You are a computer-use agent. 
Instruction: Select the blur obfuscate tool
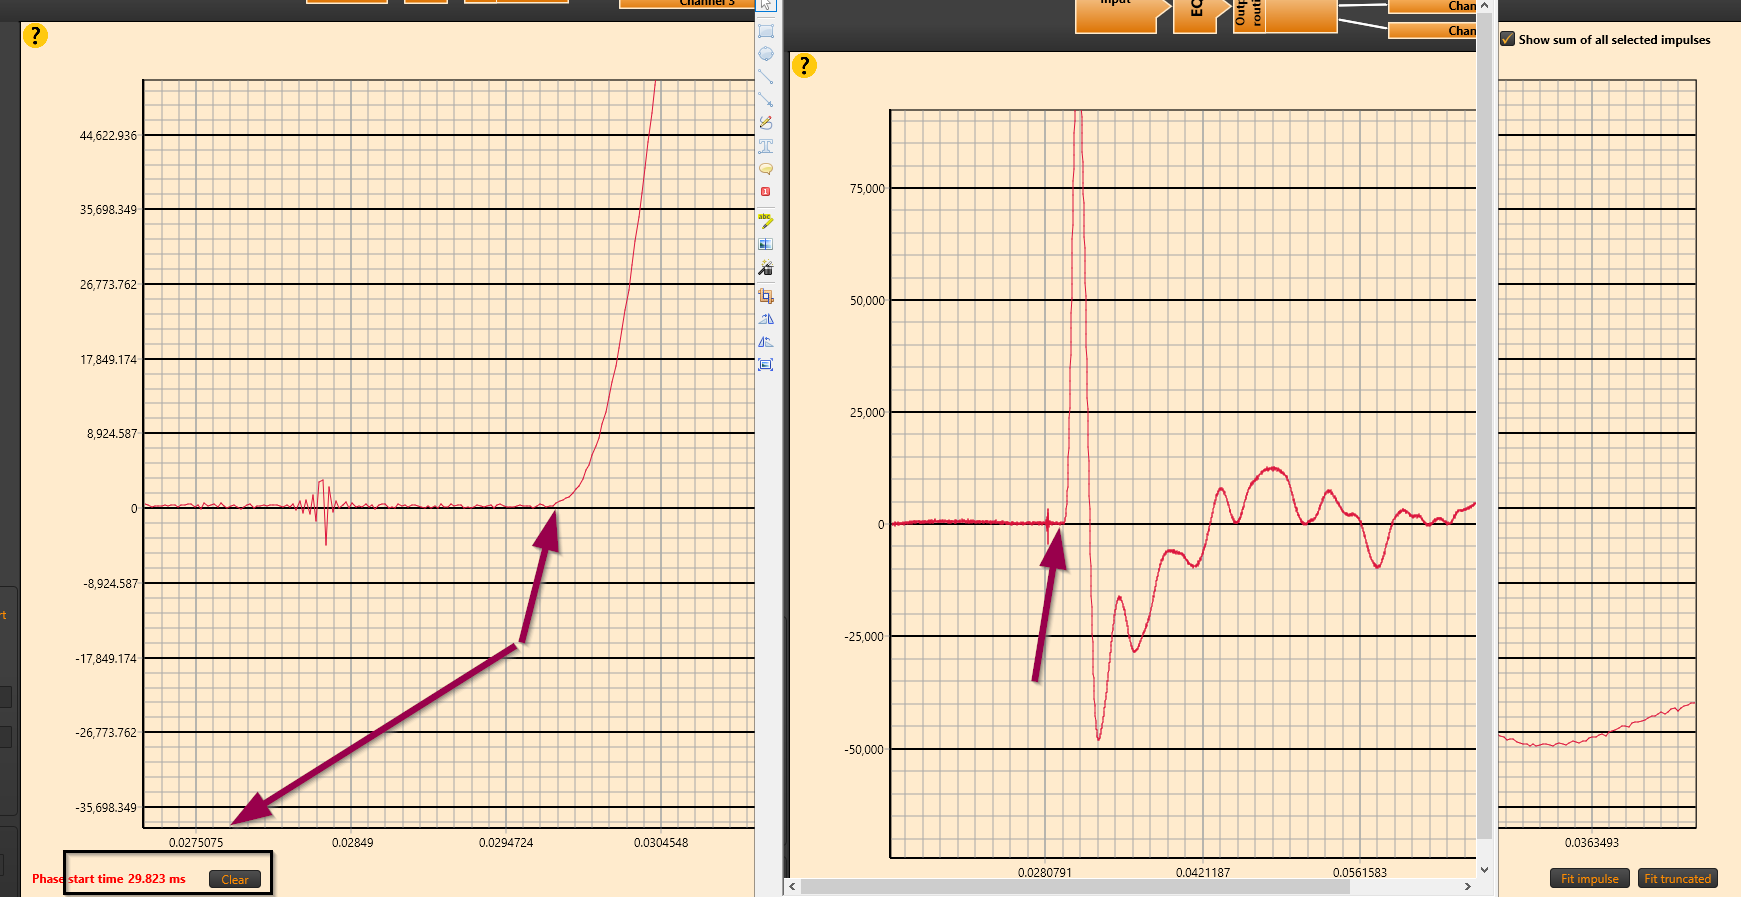[766, 244]
